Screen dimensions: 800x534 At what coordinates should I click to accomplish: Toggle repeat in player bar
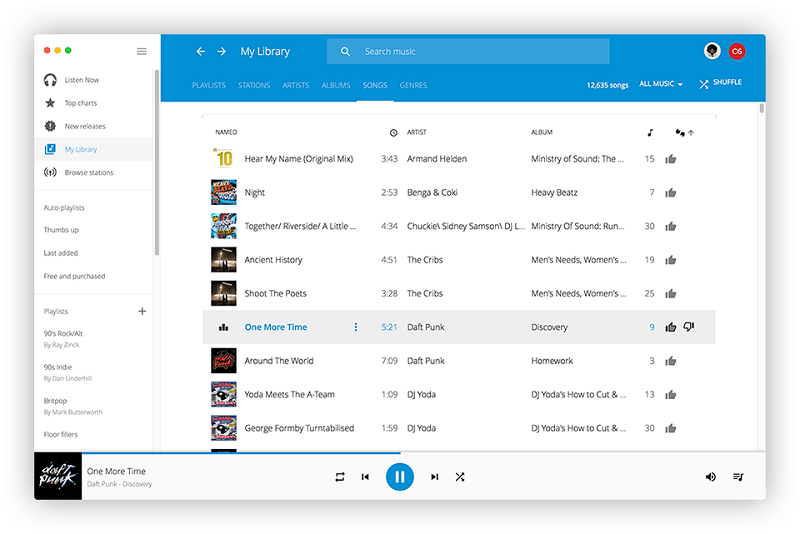point(340,477)
